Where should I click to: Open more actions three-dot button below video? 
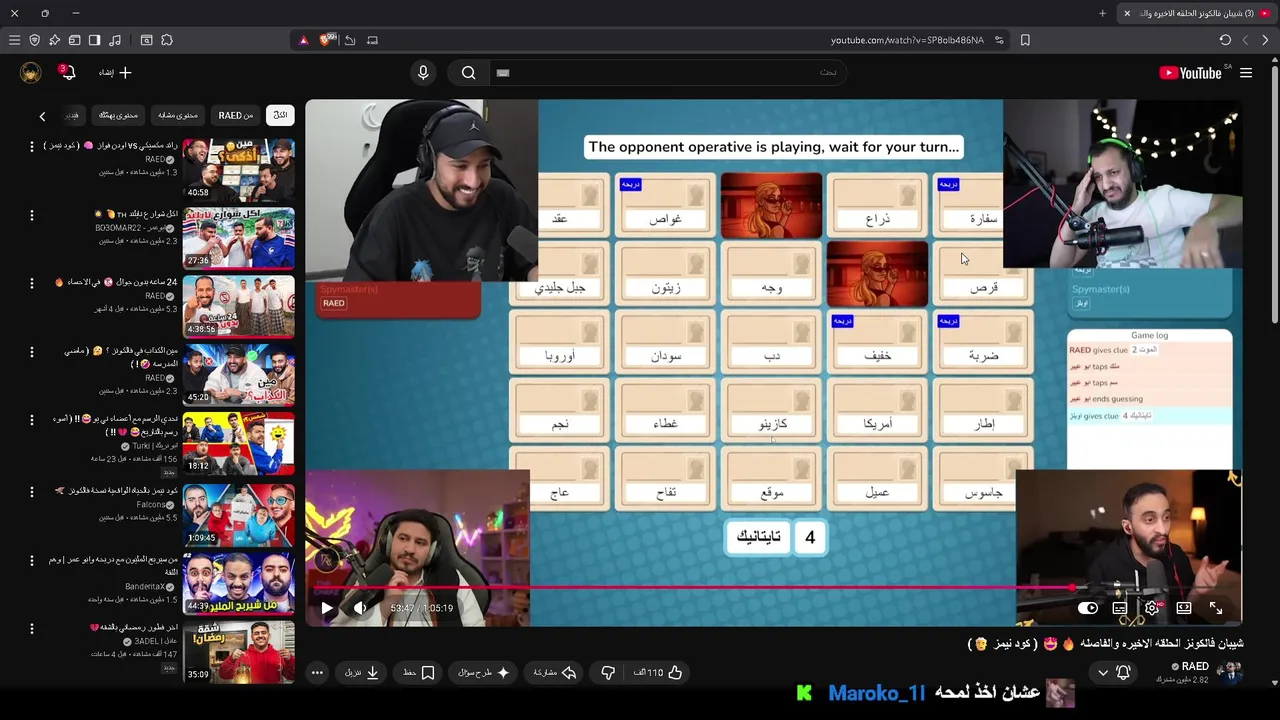[317, 673]
